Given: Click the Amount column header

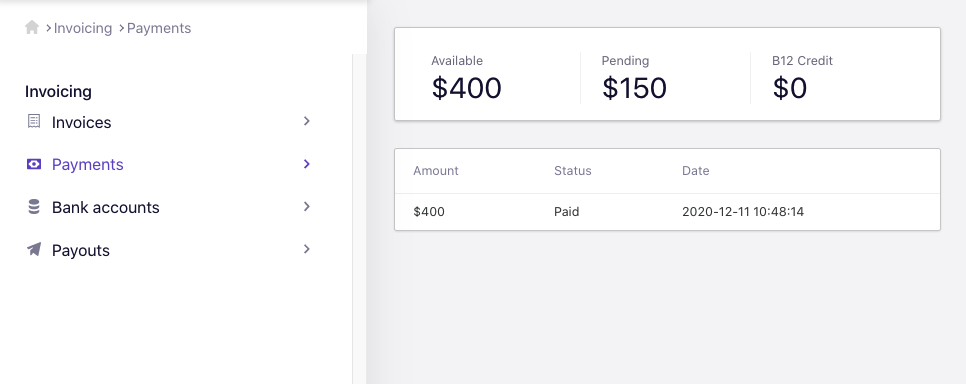Looking at the screenshot, I should point(436,171).
